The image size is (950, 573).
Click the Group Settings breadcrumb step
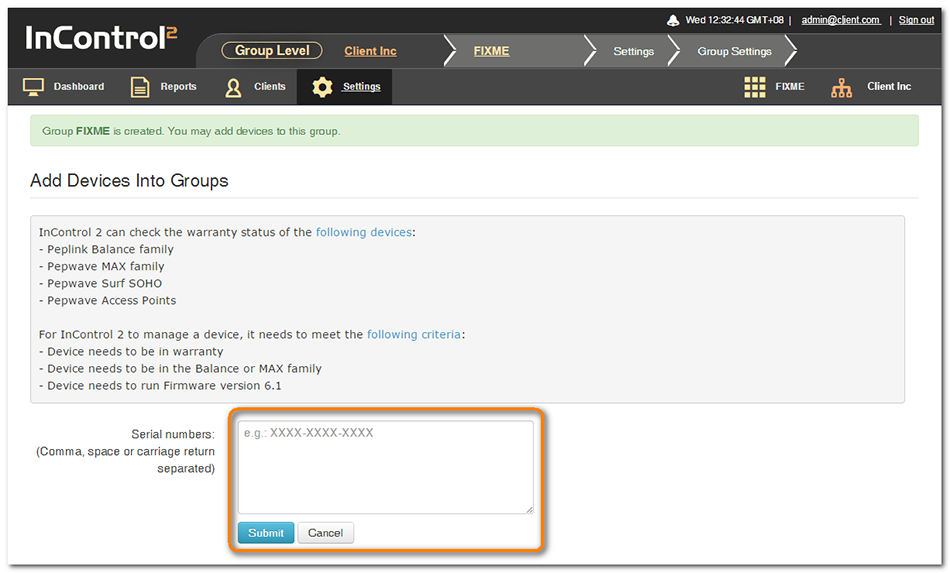(x=734, y=51)
